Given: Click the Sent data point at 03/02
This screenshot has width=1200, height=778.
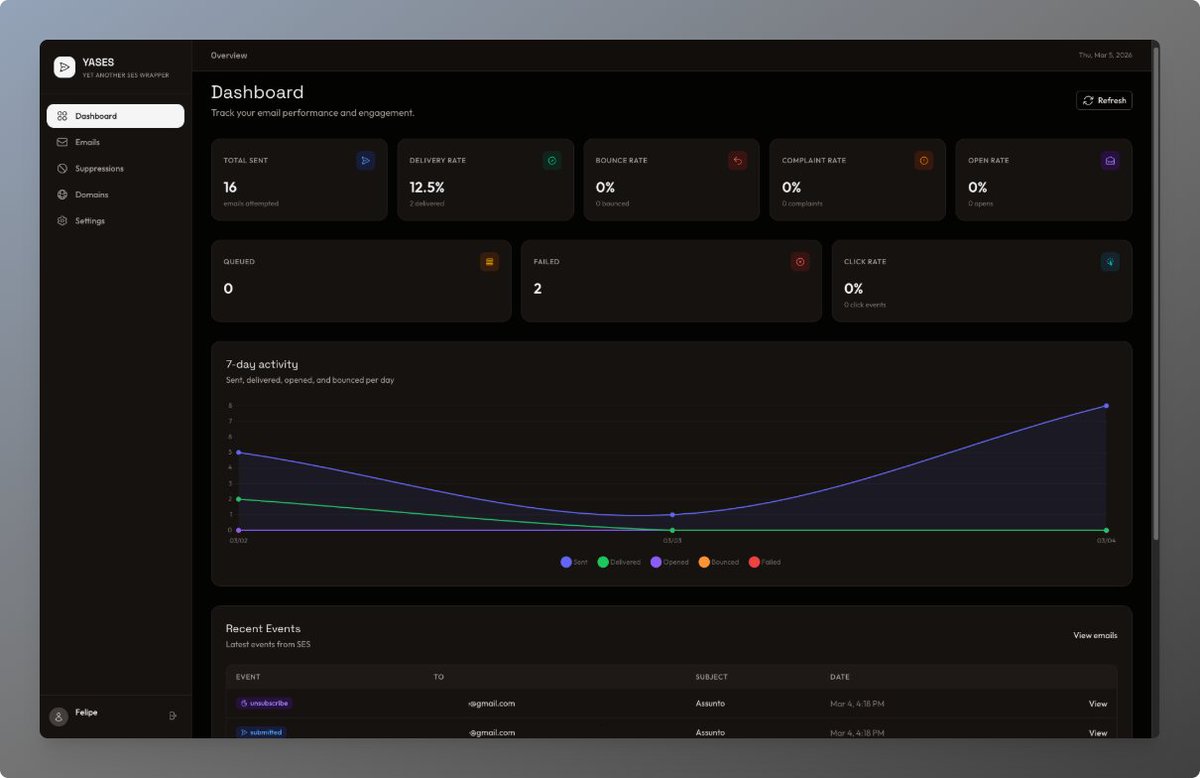Looking at the screenshot, I should (238, 452).
